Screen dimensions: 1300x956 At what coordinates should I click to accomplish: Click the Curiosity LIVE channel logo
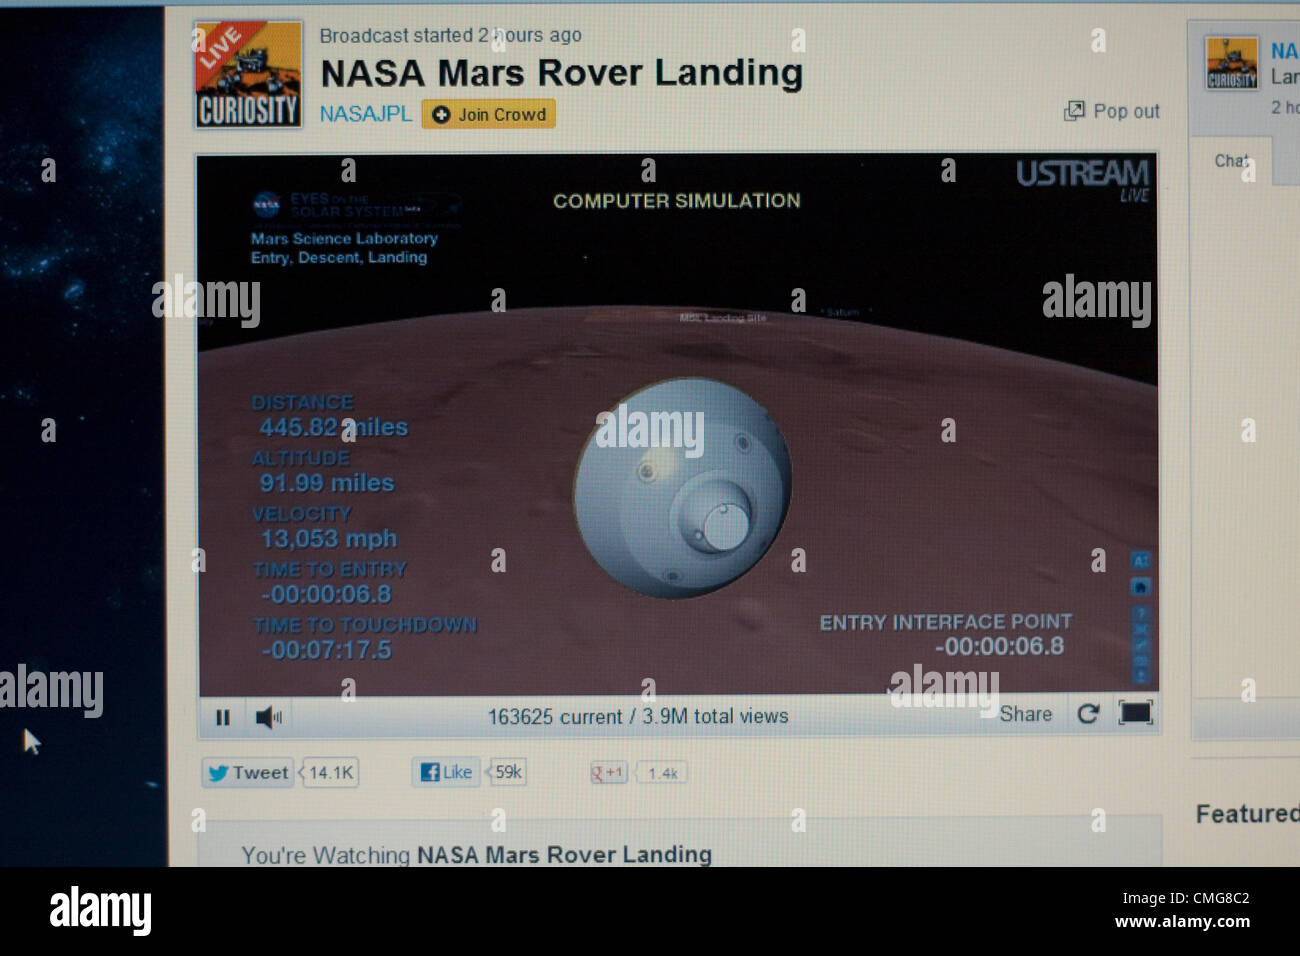248,75
